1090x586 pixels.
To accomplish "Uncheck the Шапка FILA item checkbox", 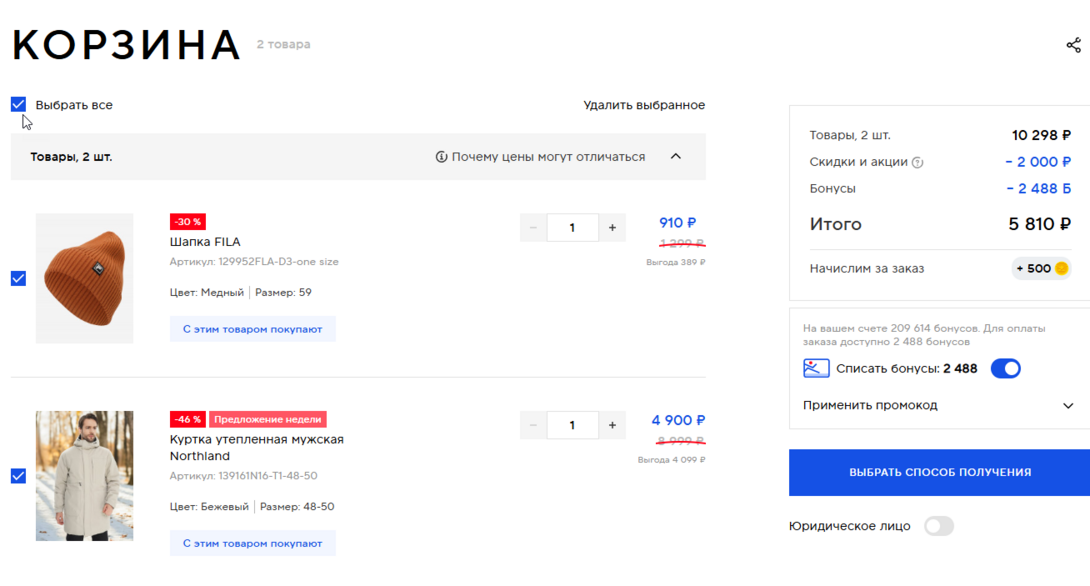I will [x=18, y=278].
